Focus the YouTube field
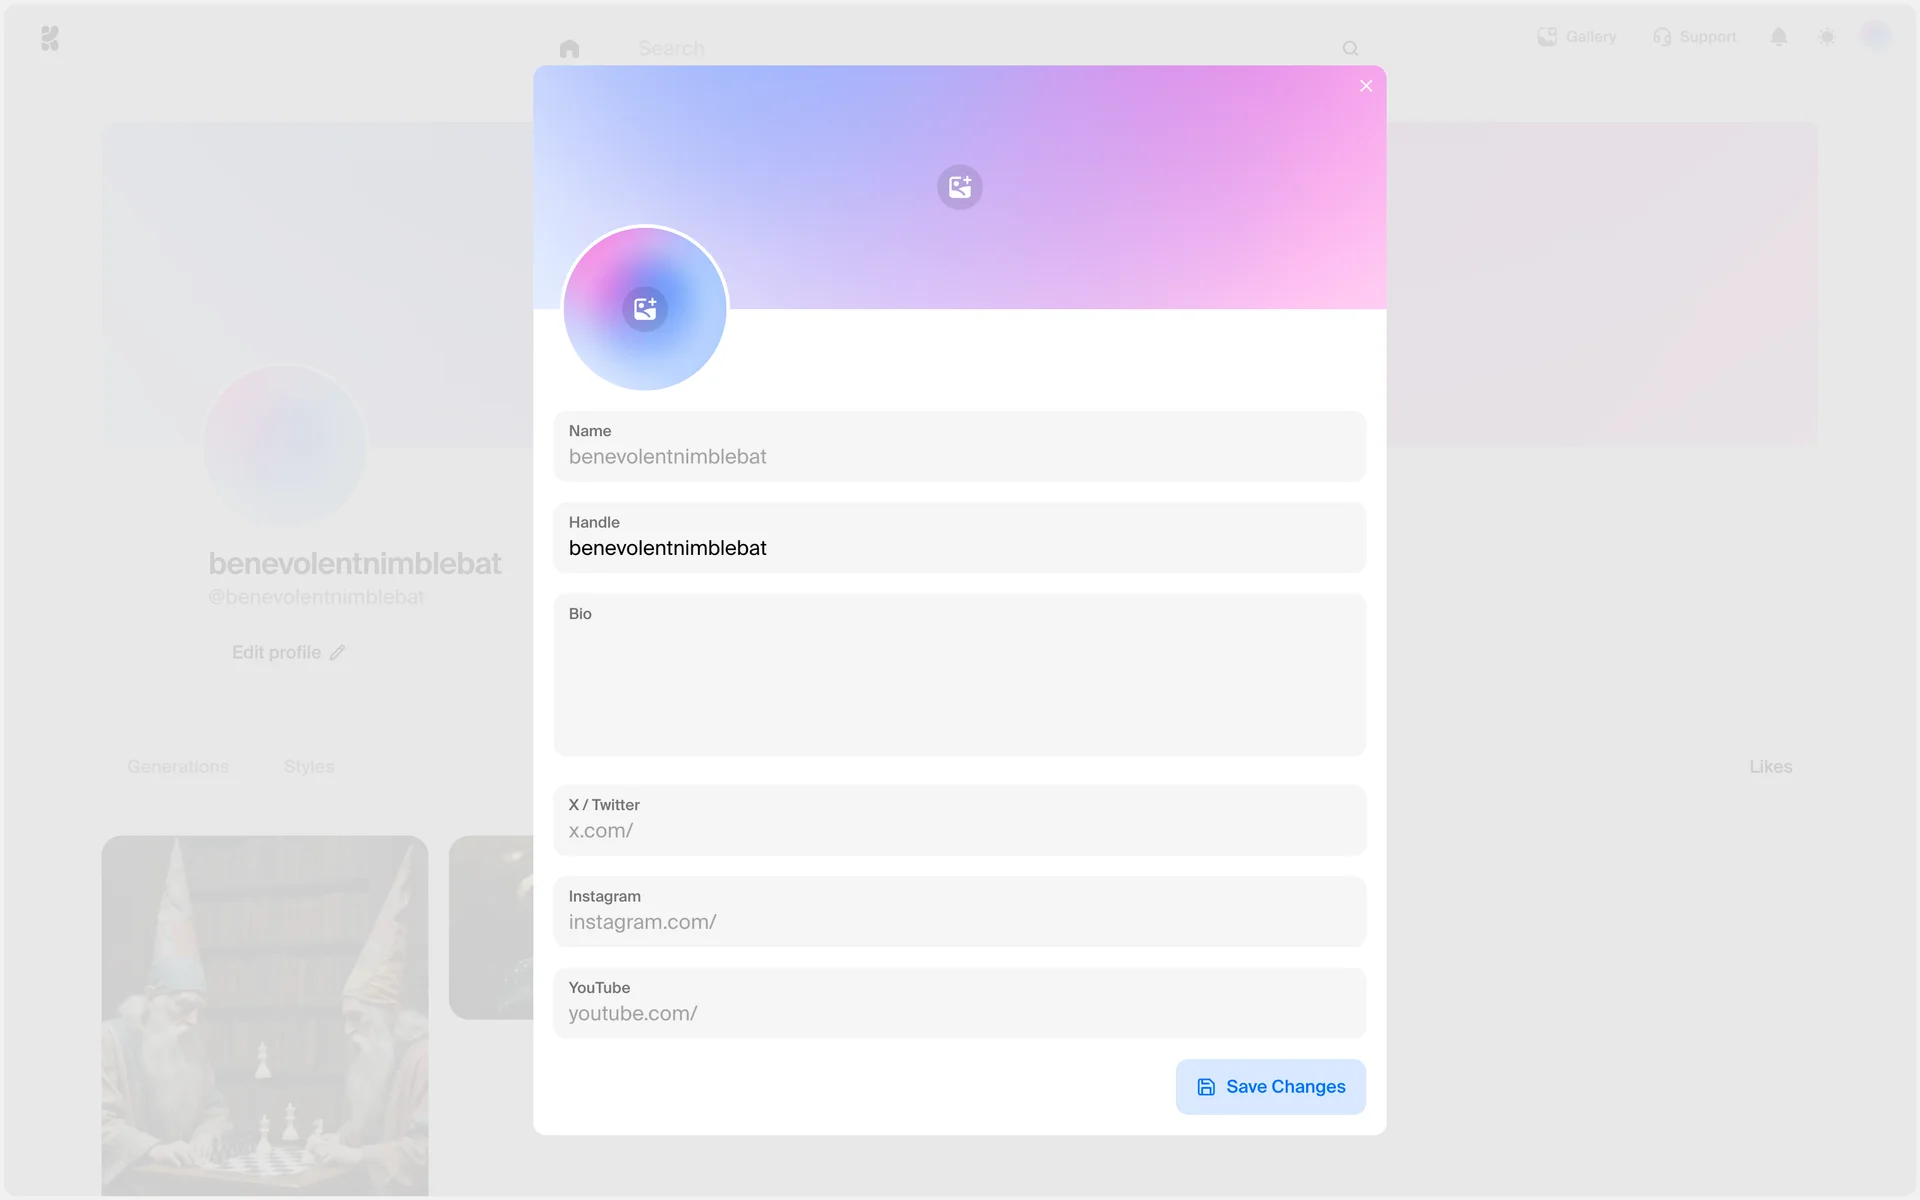 pos(959,1013)
